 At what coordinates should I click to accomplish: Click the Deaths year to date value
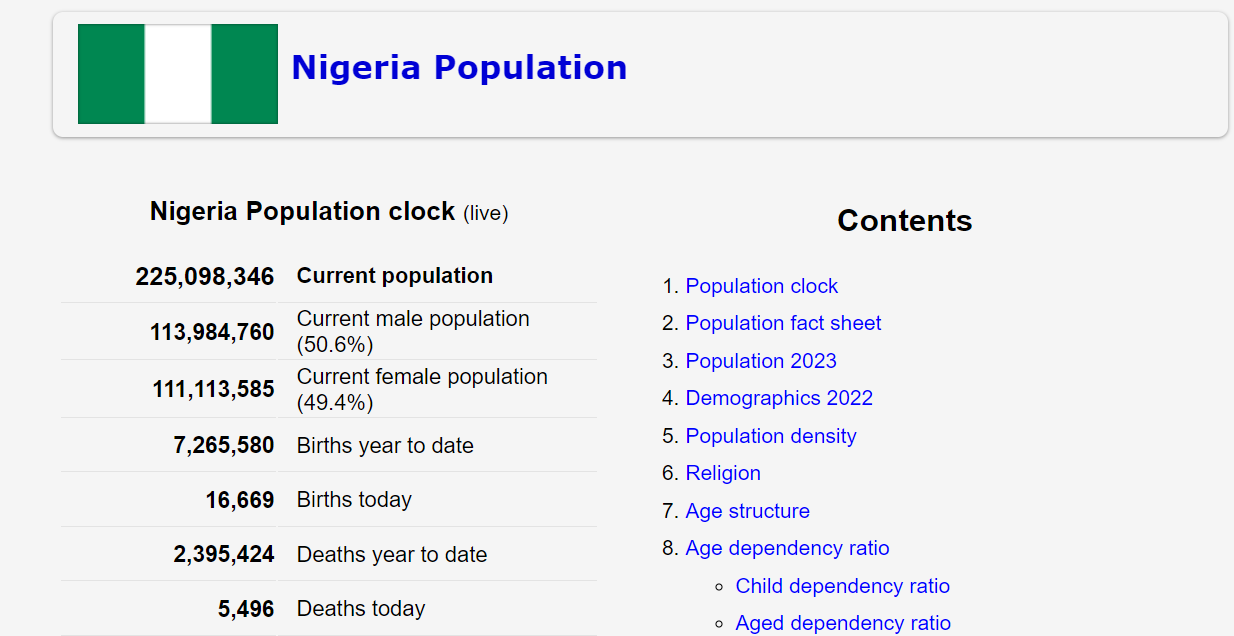point(224,555)
